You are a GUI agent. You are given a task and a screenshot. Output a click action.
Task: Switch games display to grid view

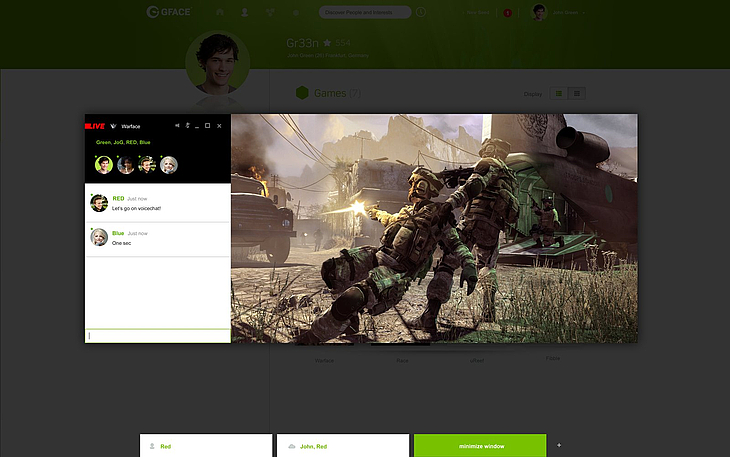point(576,94)
